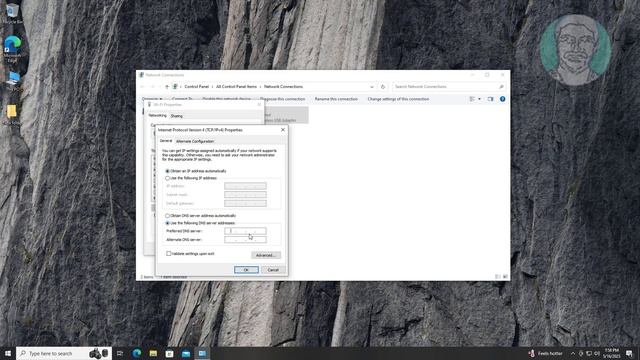
Task: Toggle the preview pane icon
Action: coord(490,99)
